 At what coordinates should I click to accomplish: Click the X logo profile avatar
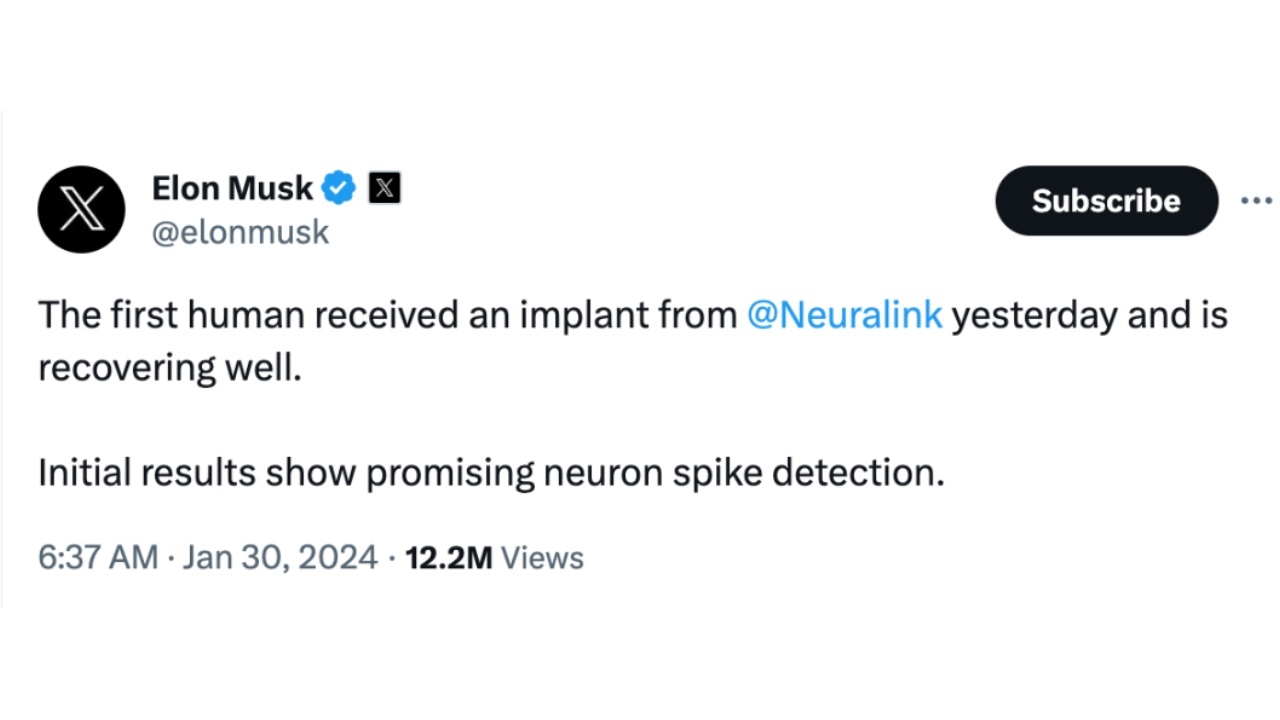pyautogui.click(x=81, y=209)
